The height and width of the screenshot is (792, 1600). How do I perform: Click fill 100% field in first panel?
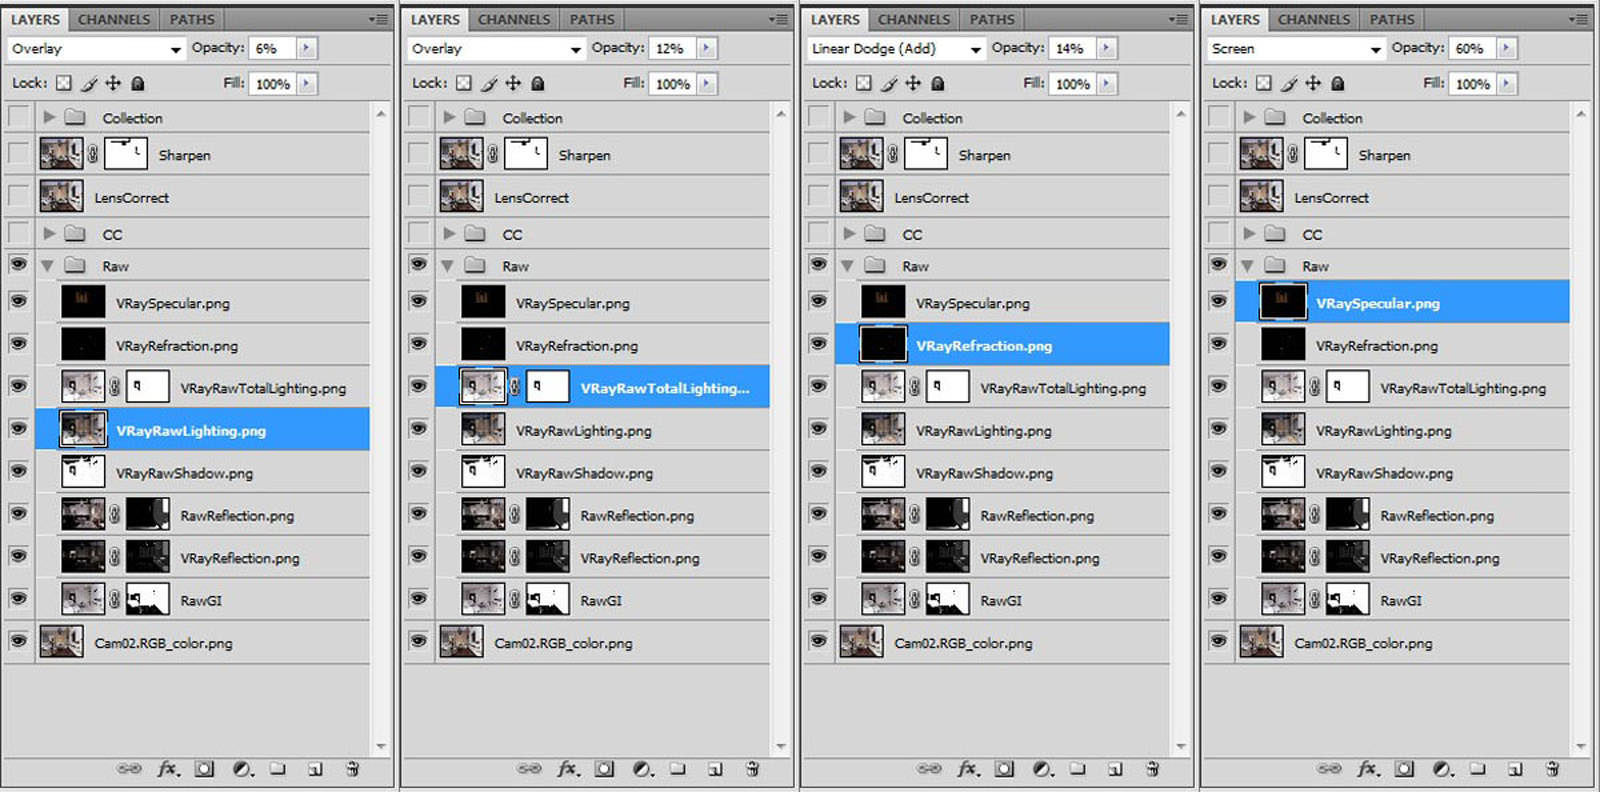[x=272, y=84]
